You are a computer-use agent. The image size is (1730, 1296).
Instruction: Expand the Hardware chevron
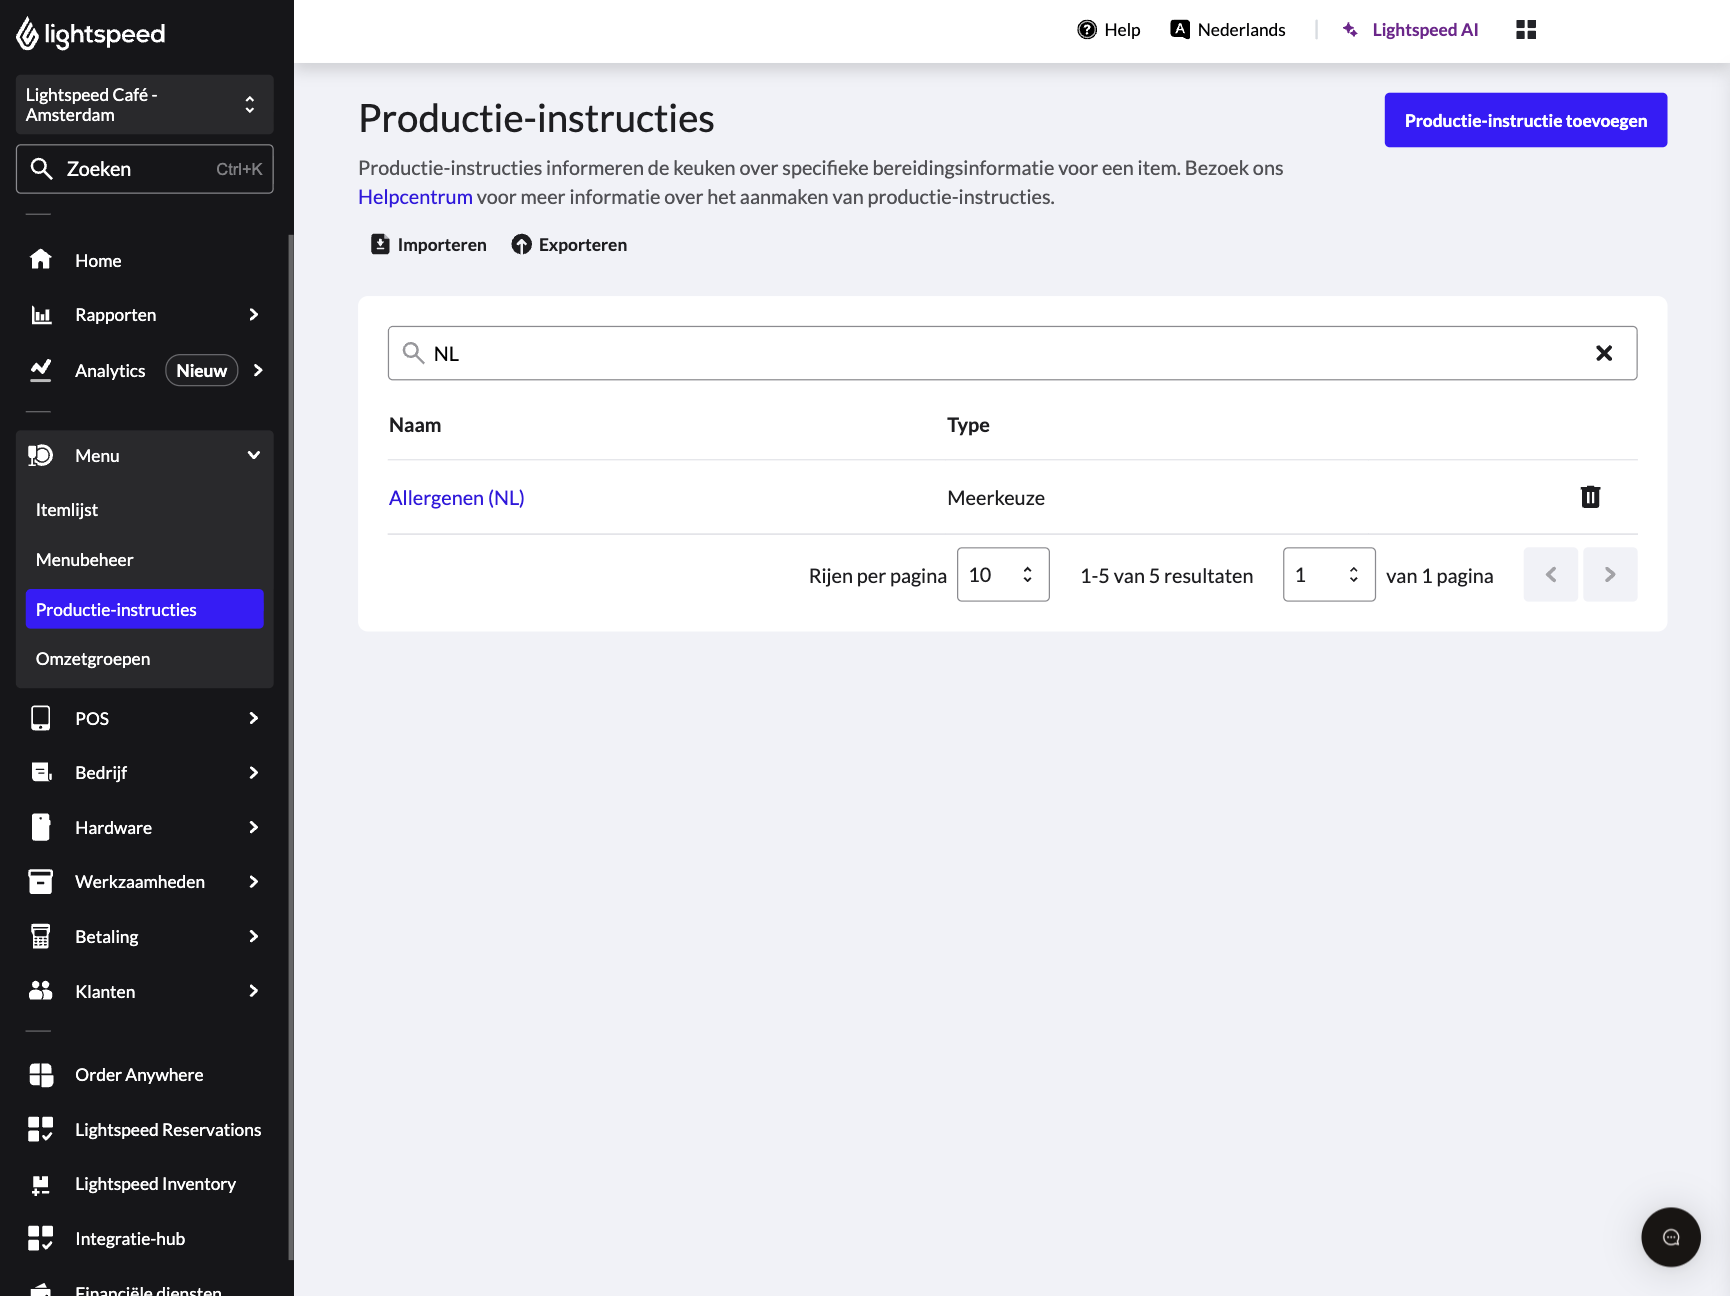click(x=253, y=827)
